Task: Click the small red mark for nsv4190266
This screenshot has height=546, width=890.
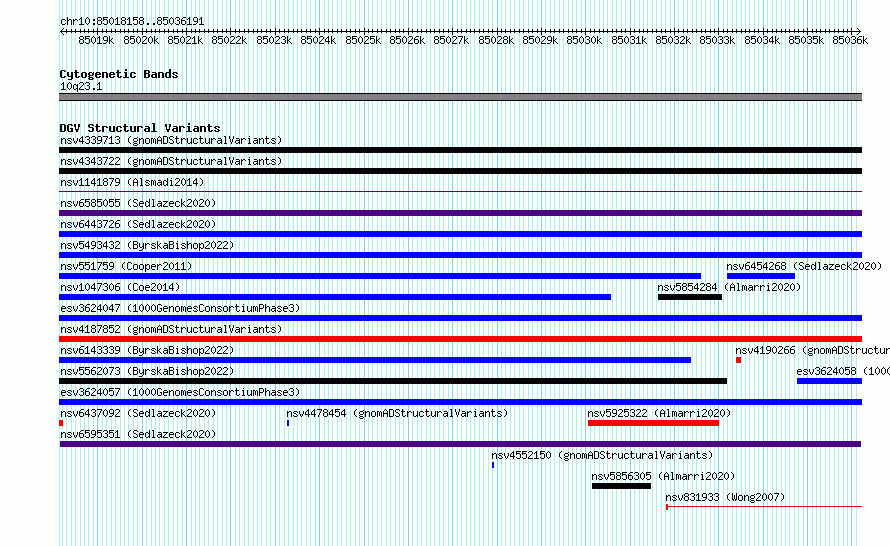Action: [738, 360]
